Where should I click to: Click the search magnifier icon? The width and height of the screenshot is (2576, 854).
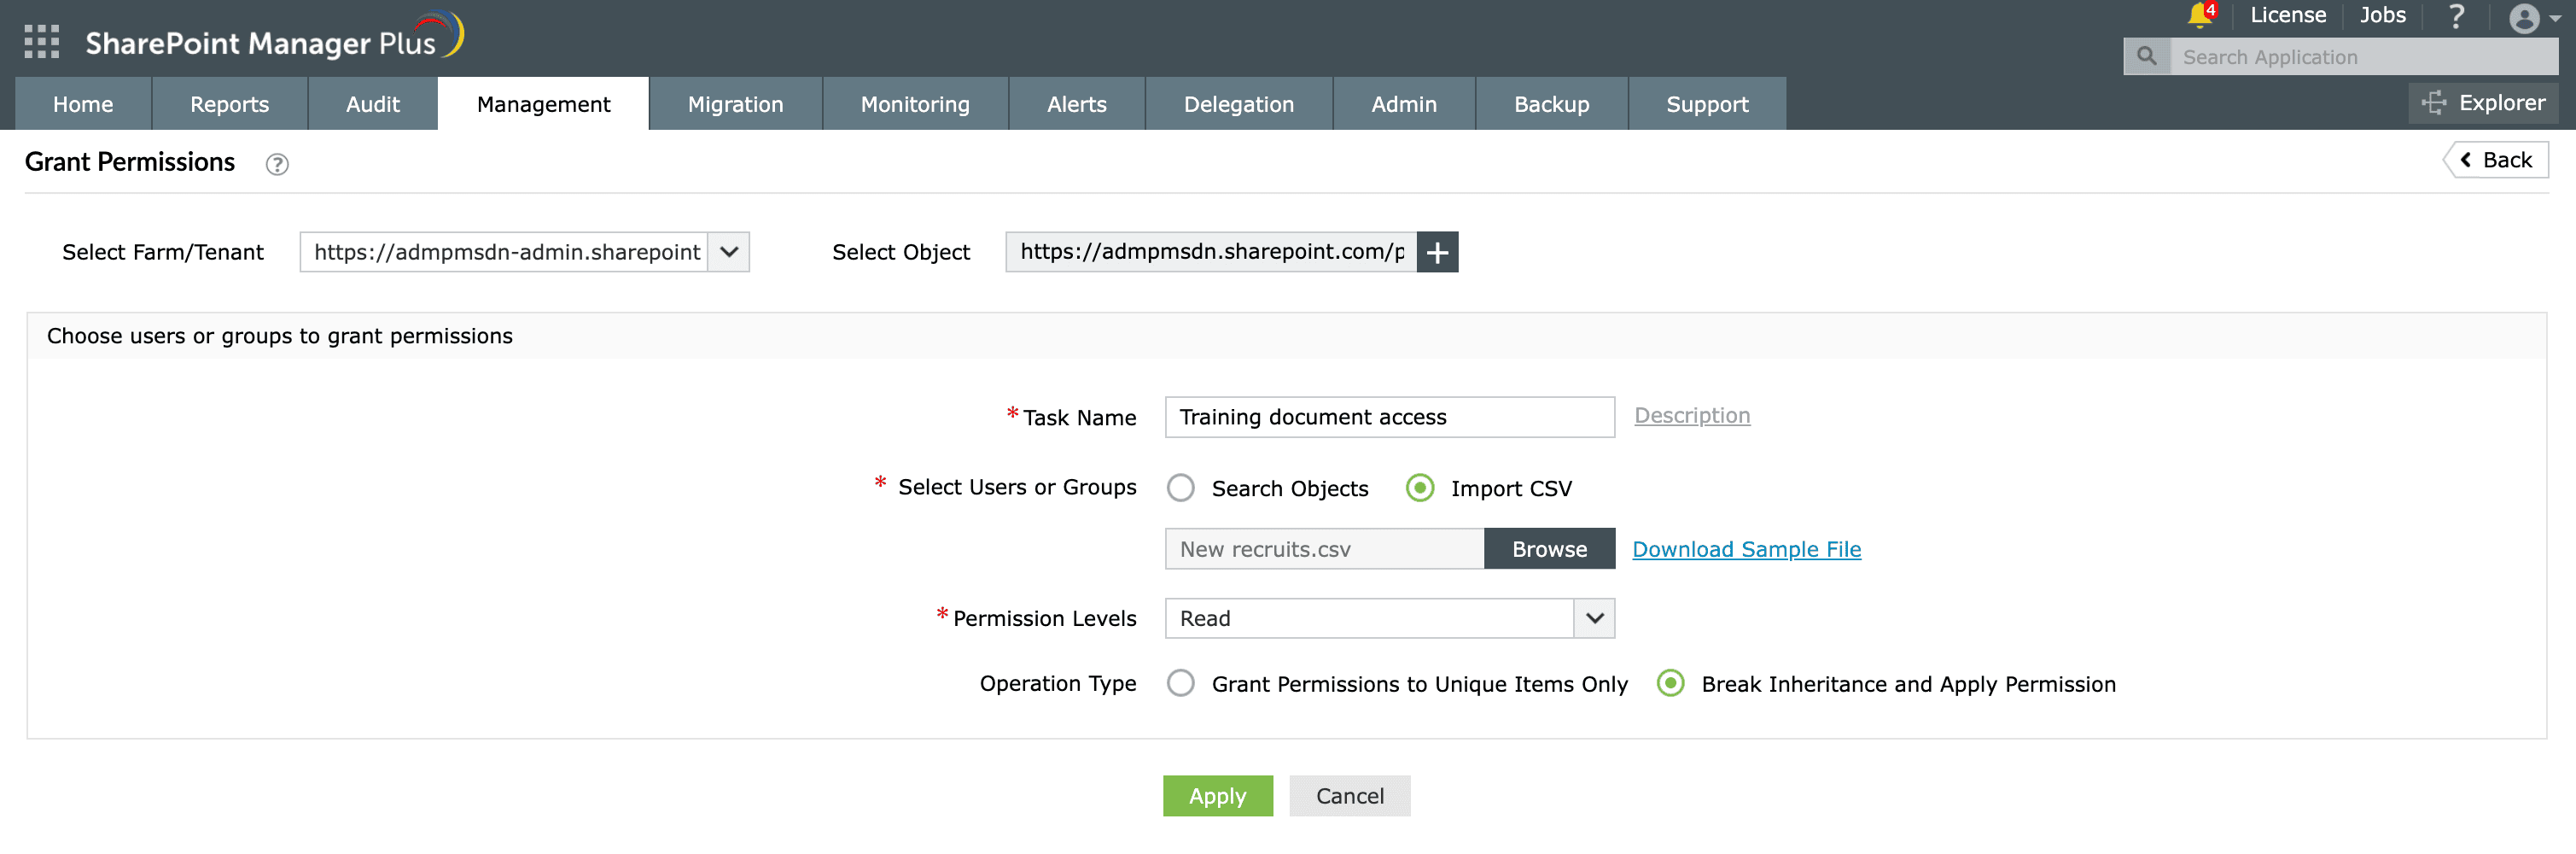pos(2146,56)
